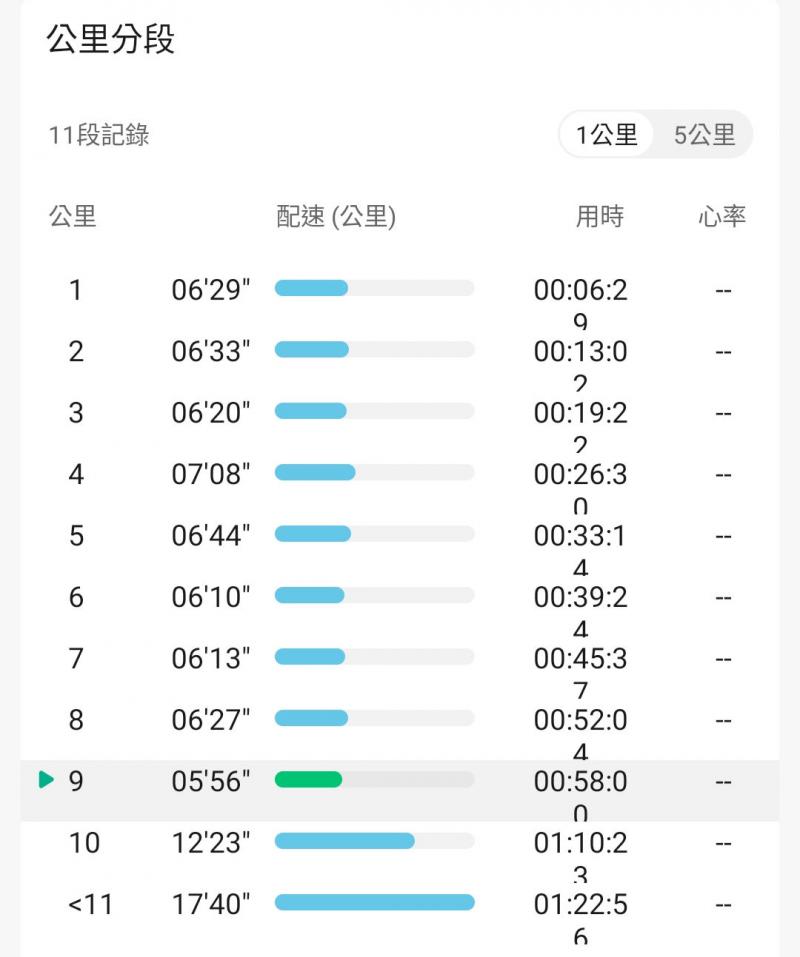This screenshot has height=957, width=800.
Task: Tap pace 06'33" in kilometer 2 row
Action: (x=211, y=351)
